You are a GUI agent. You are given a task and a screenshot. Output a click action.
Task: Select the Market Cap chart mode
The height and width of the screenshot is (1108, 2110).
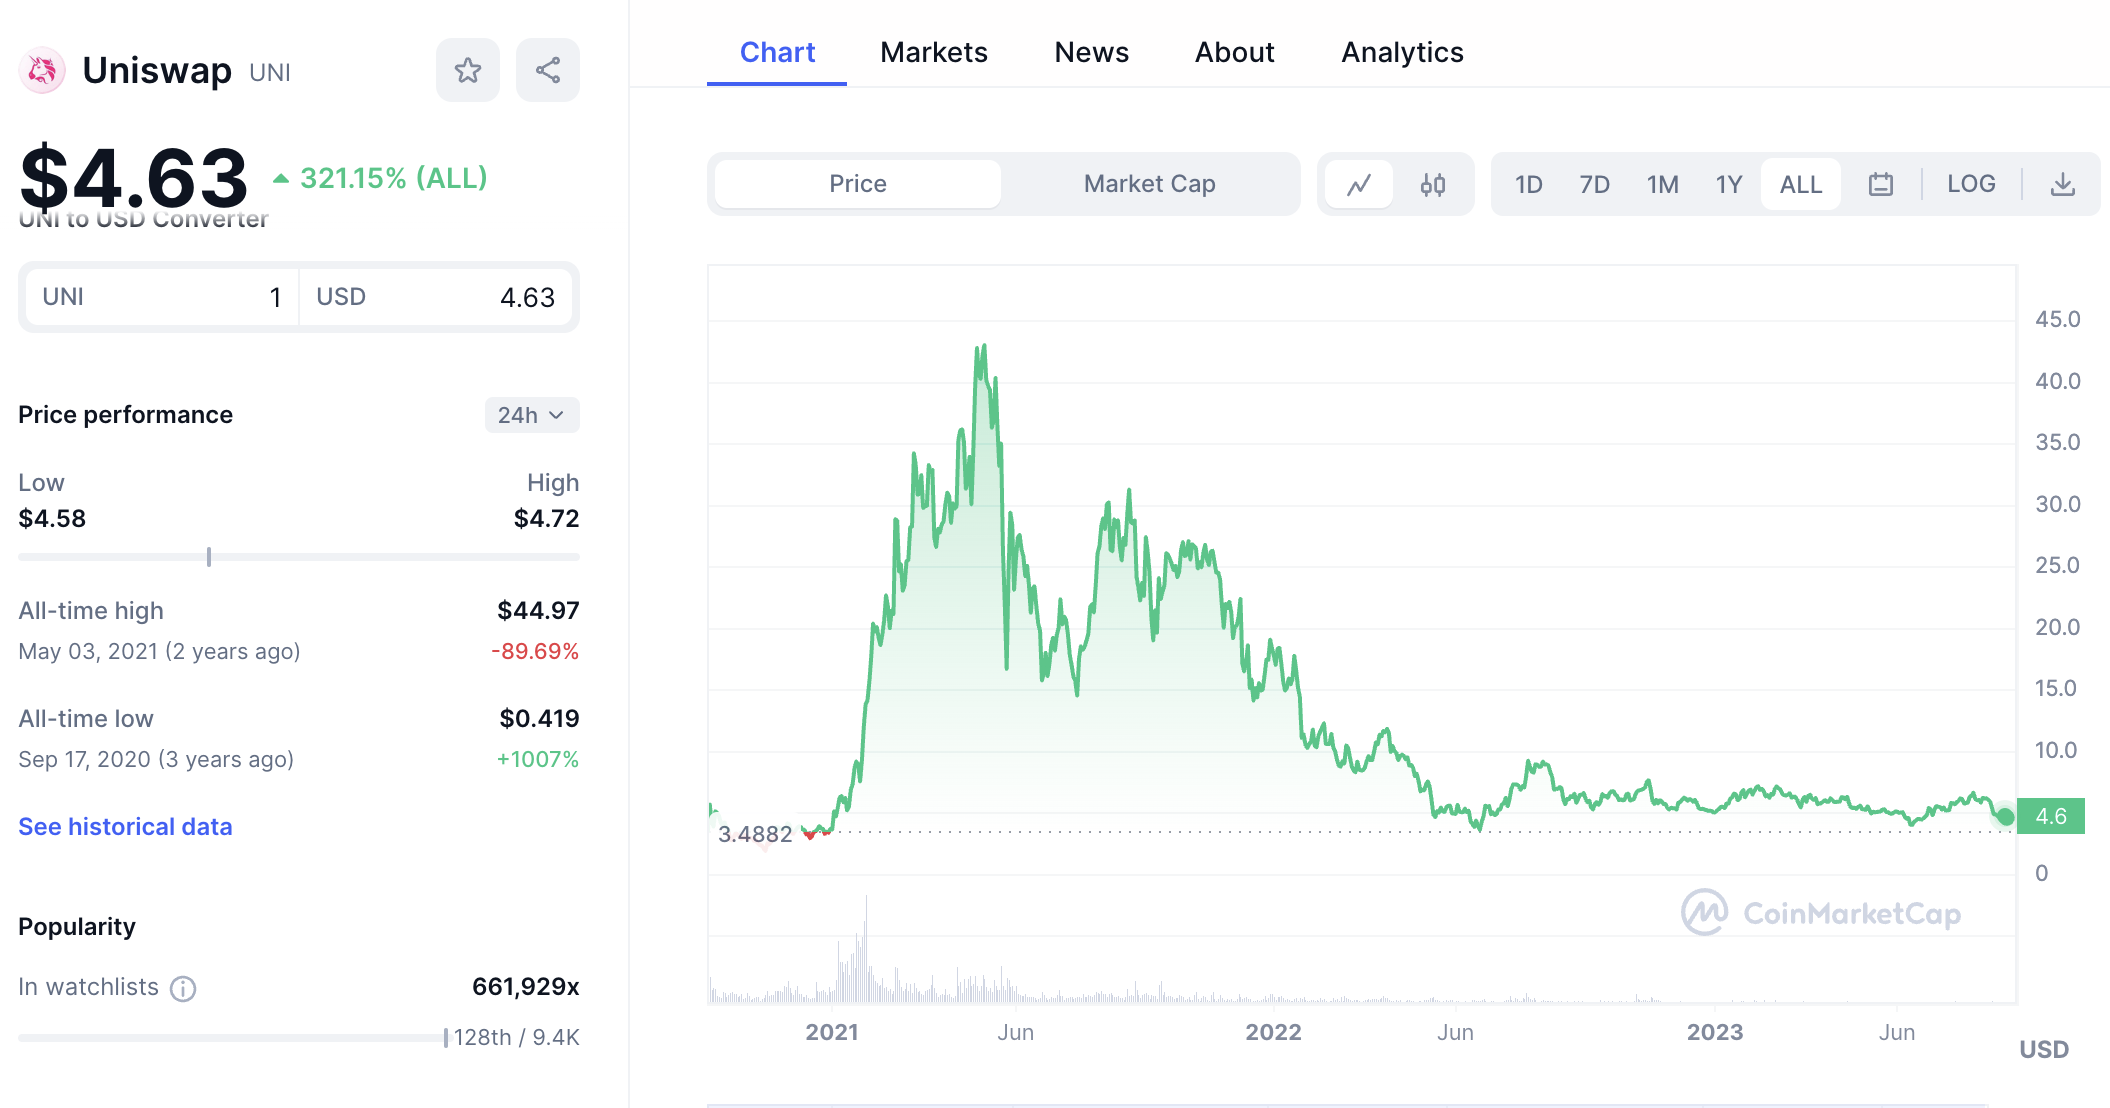(x=1149, y=184)
